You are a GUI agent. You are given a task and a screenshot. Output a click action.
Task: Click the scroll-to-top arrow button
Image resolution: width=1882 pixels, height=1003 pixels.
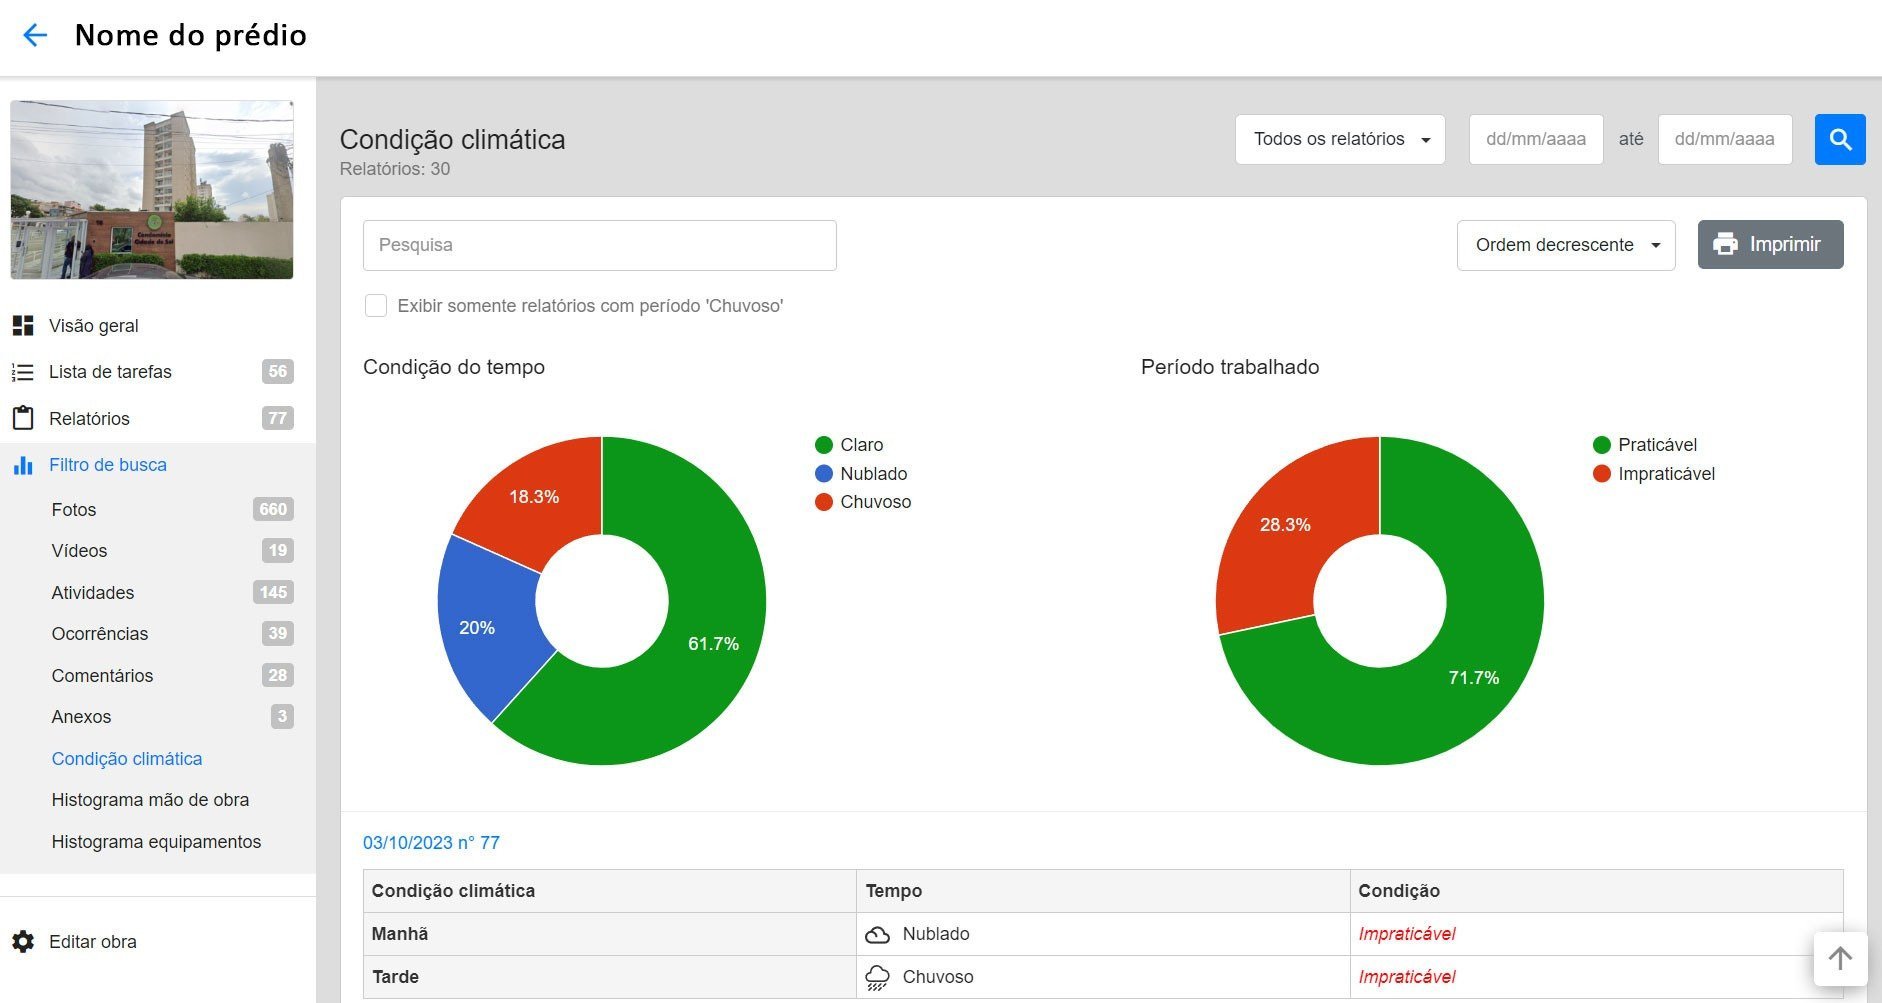(1840, 958)
